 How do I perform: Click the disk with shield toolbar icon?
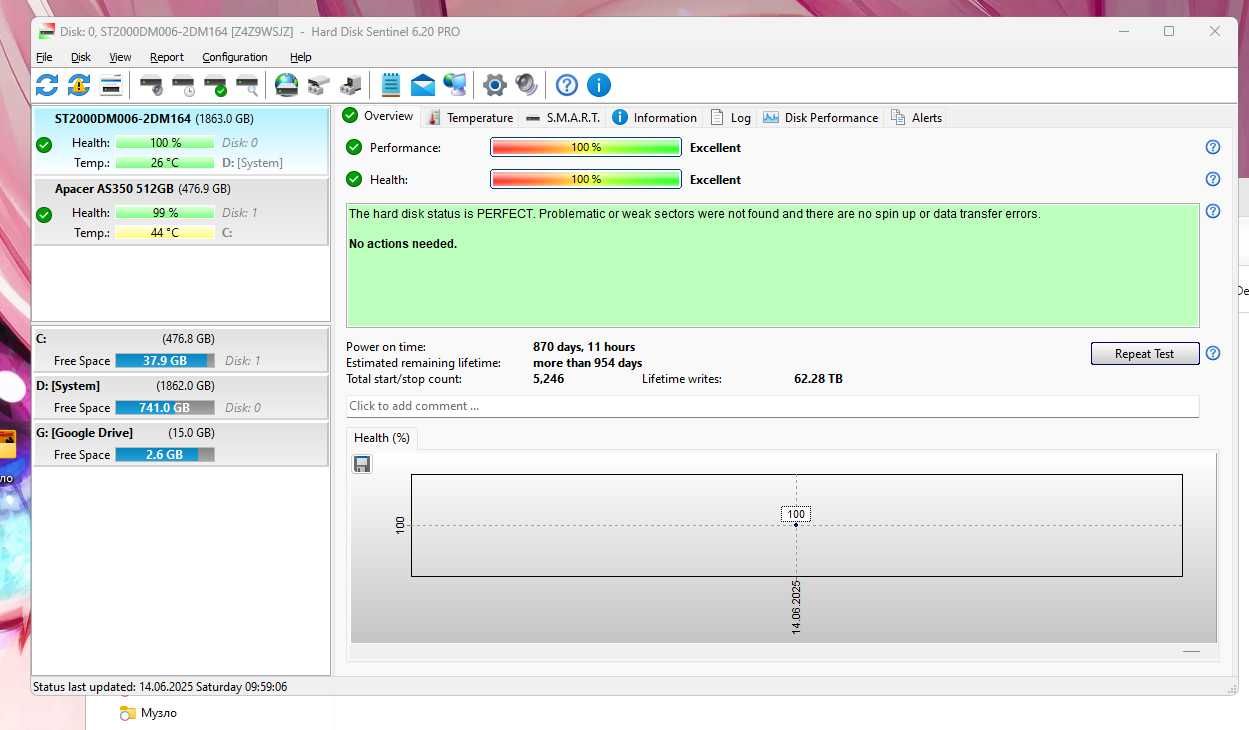151,85
